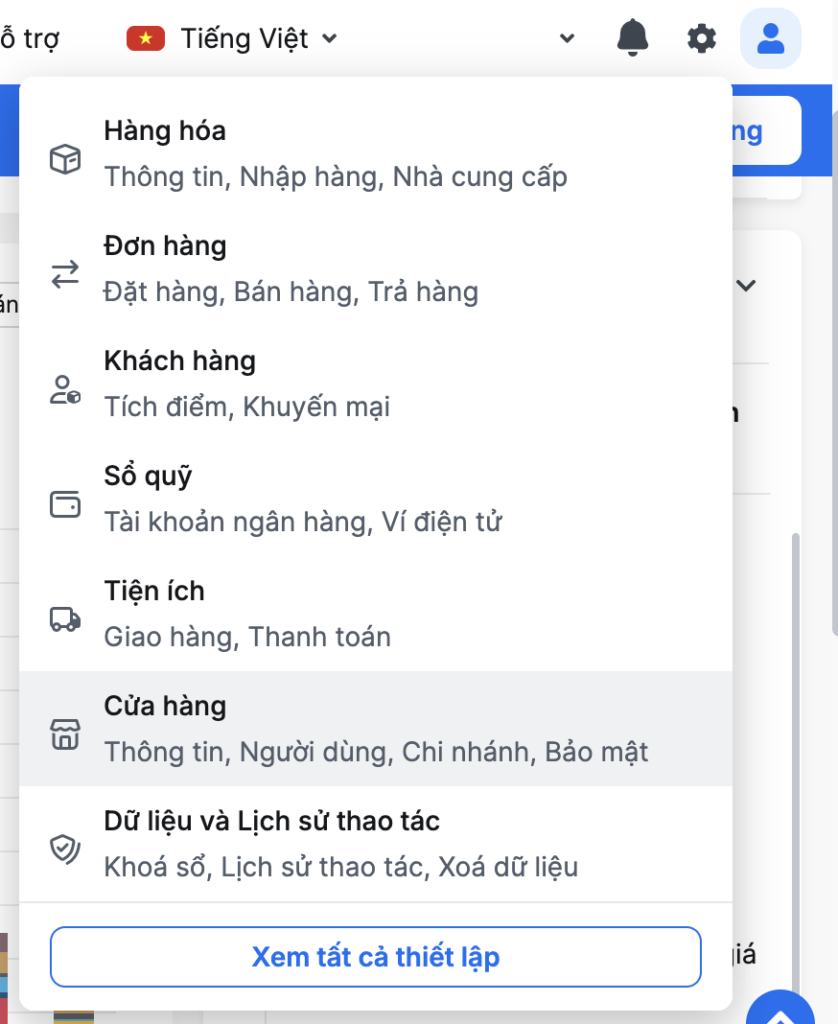Click the shield icon for Dữ liệu
838x1024 pixels.
pyautogui.click(x=65, y=849)
